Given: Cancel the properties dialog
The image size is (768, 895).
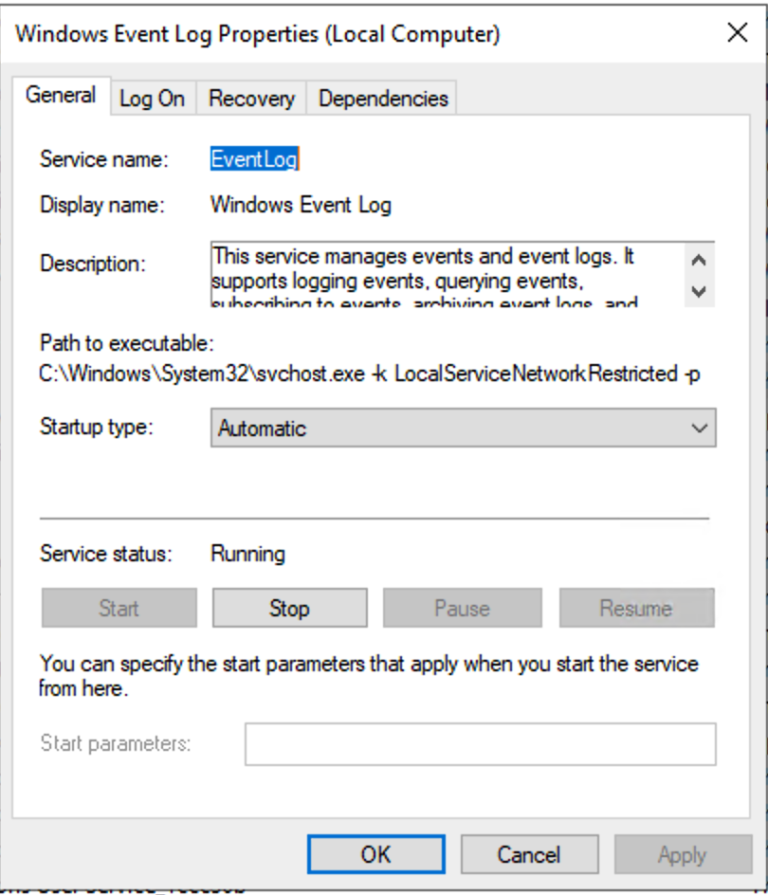Looking at the screenshot, I should 529,853.
